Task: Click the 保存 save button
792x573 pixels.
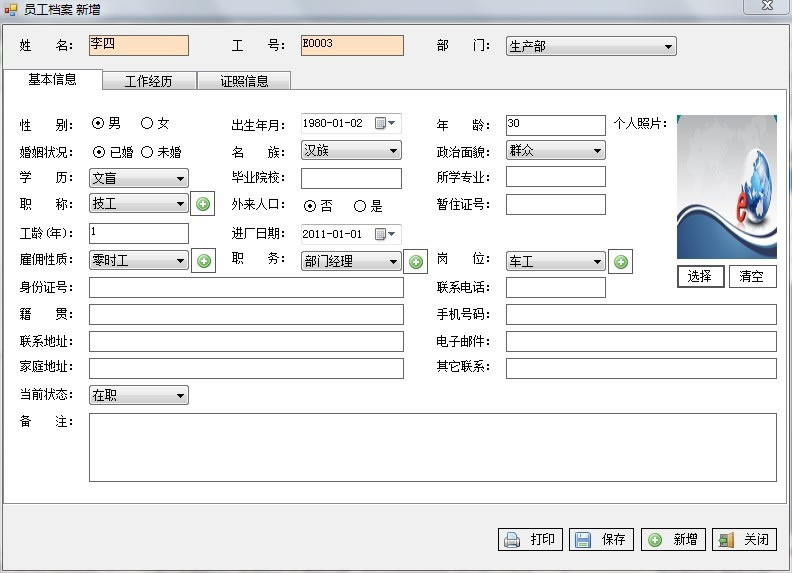Action: click(602, 540)
